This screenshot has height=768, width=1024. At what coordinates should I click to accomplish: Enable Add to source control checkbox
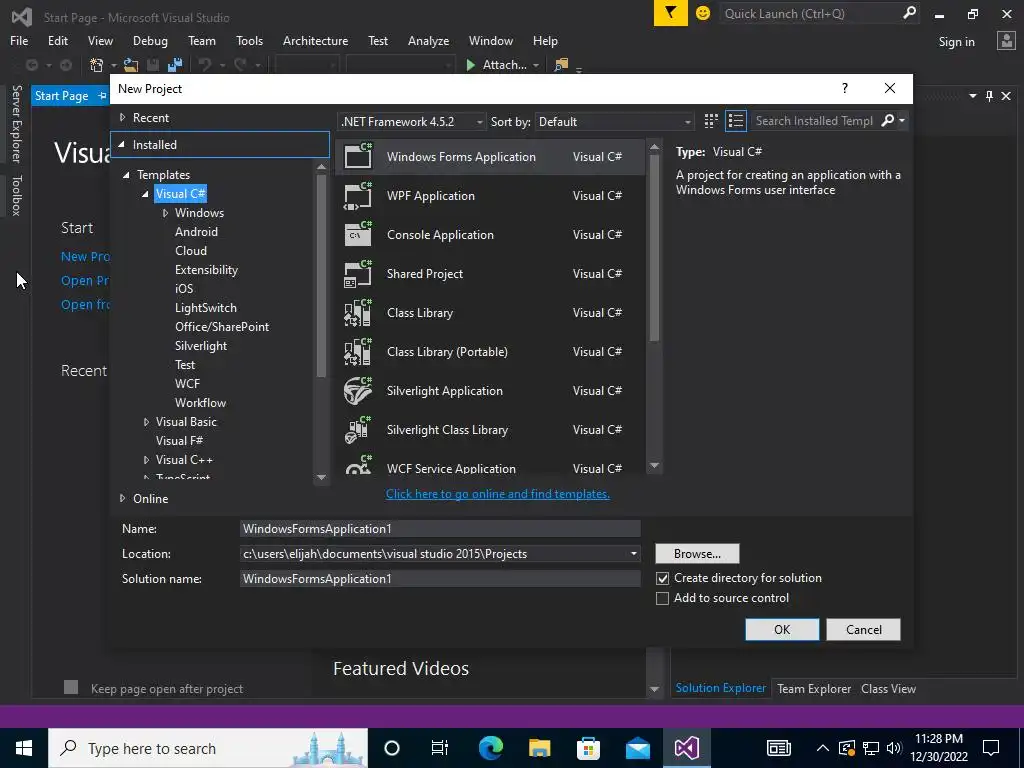662,598
